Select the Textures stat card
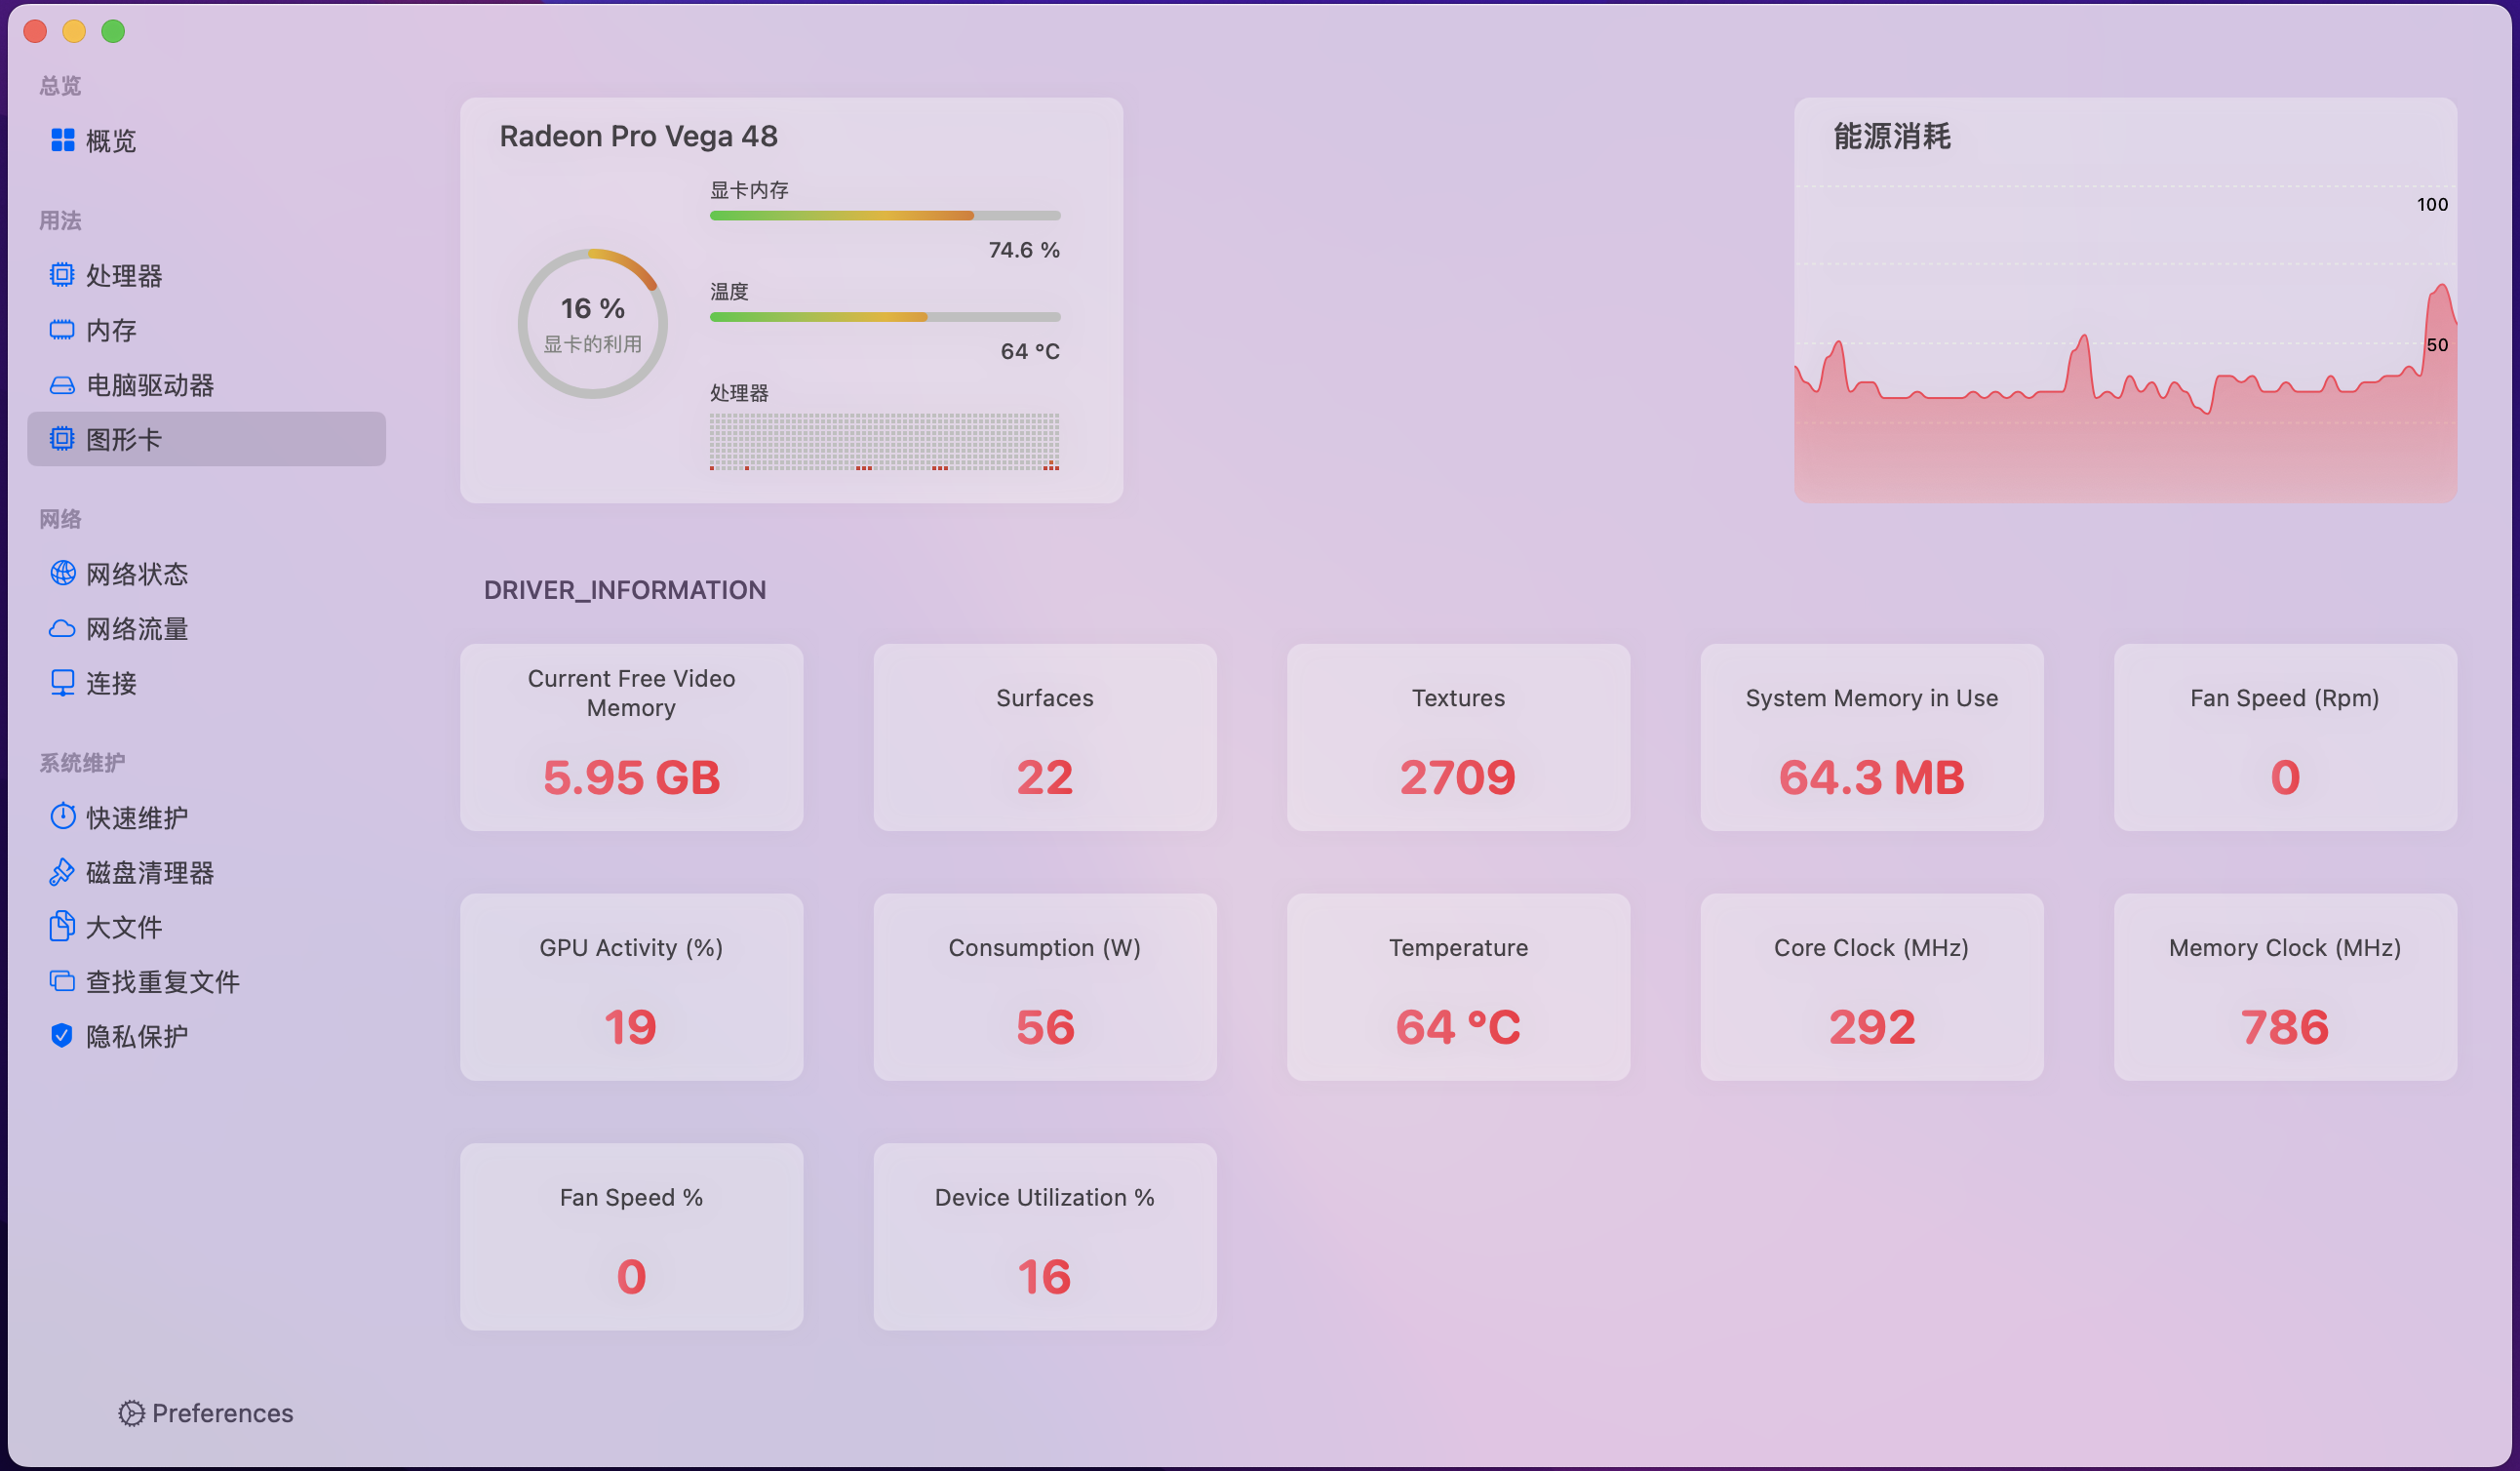The image size is (2520, 1471). 1457,738
